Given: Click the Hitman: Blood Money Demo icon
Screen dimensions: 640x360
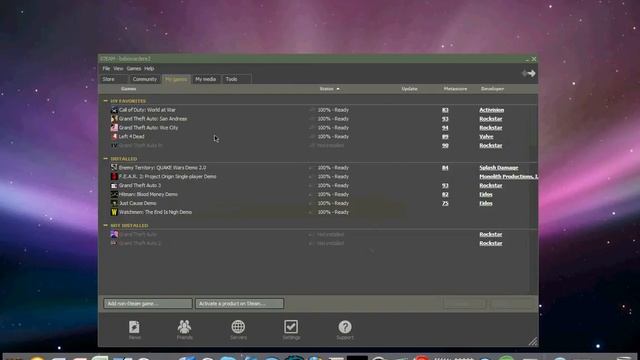Looking at the screenshot, I should coord(114,195).
